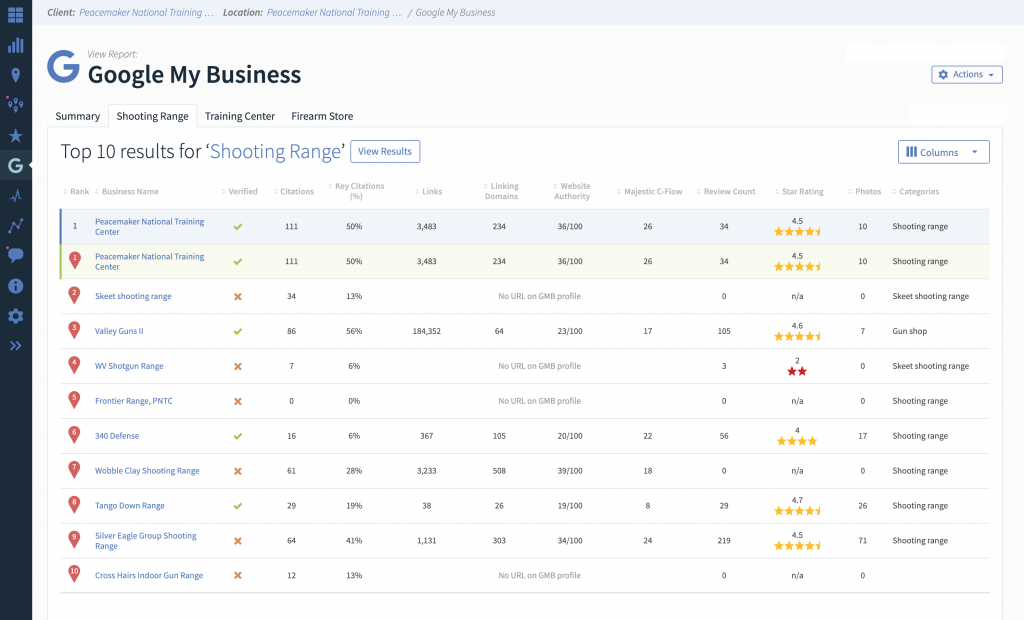Sort table by Rank column

[x=76, y=191]
